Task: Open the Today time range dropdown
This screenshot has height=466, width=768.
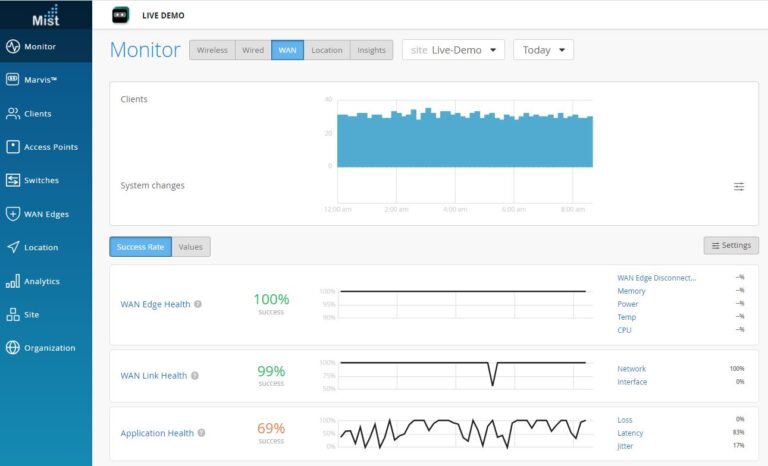Action: (x=543, y=50)
